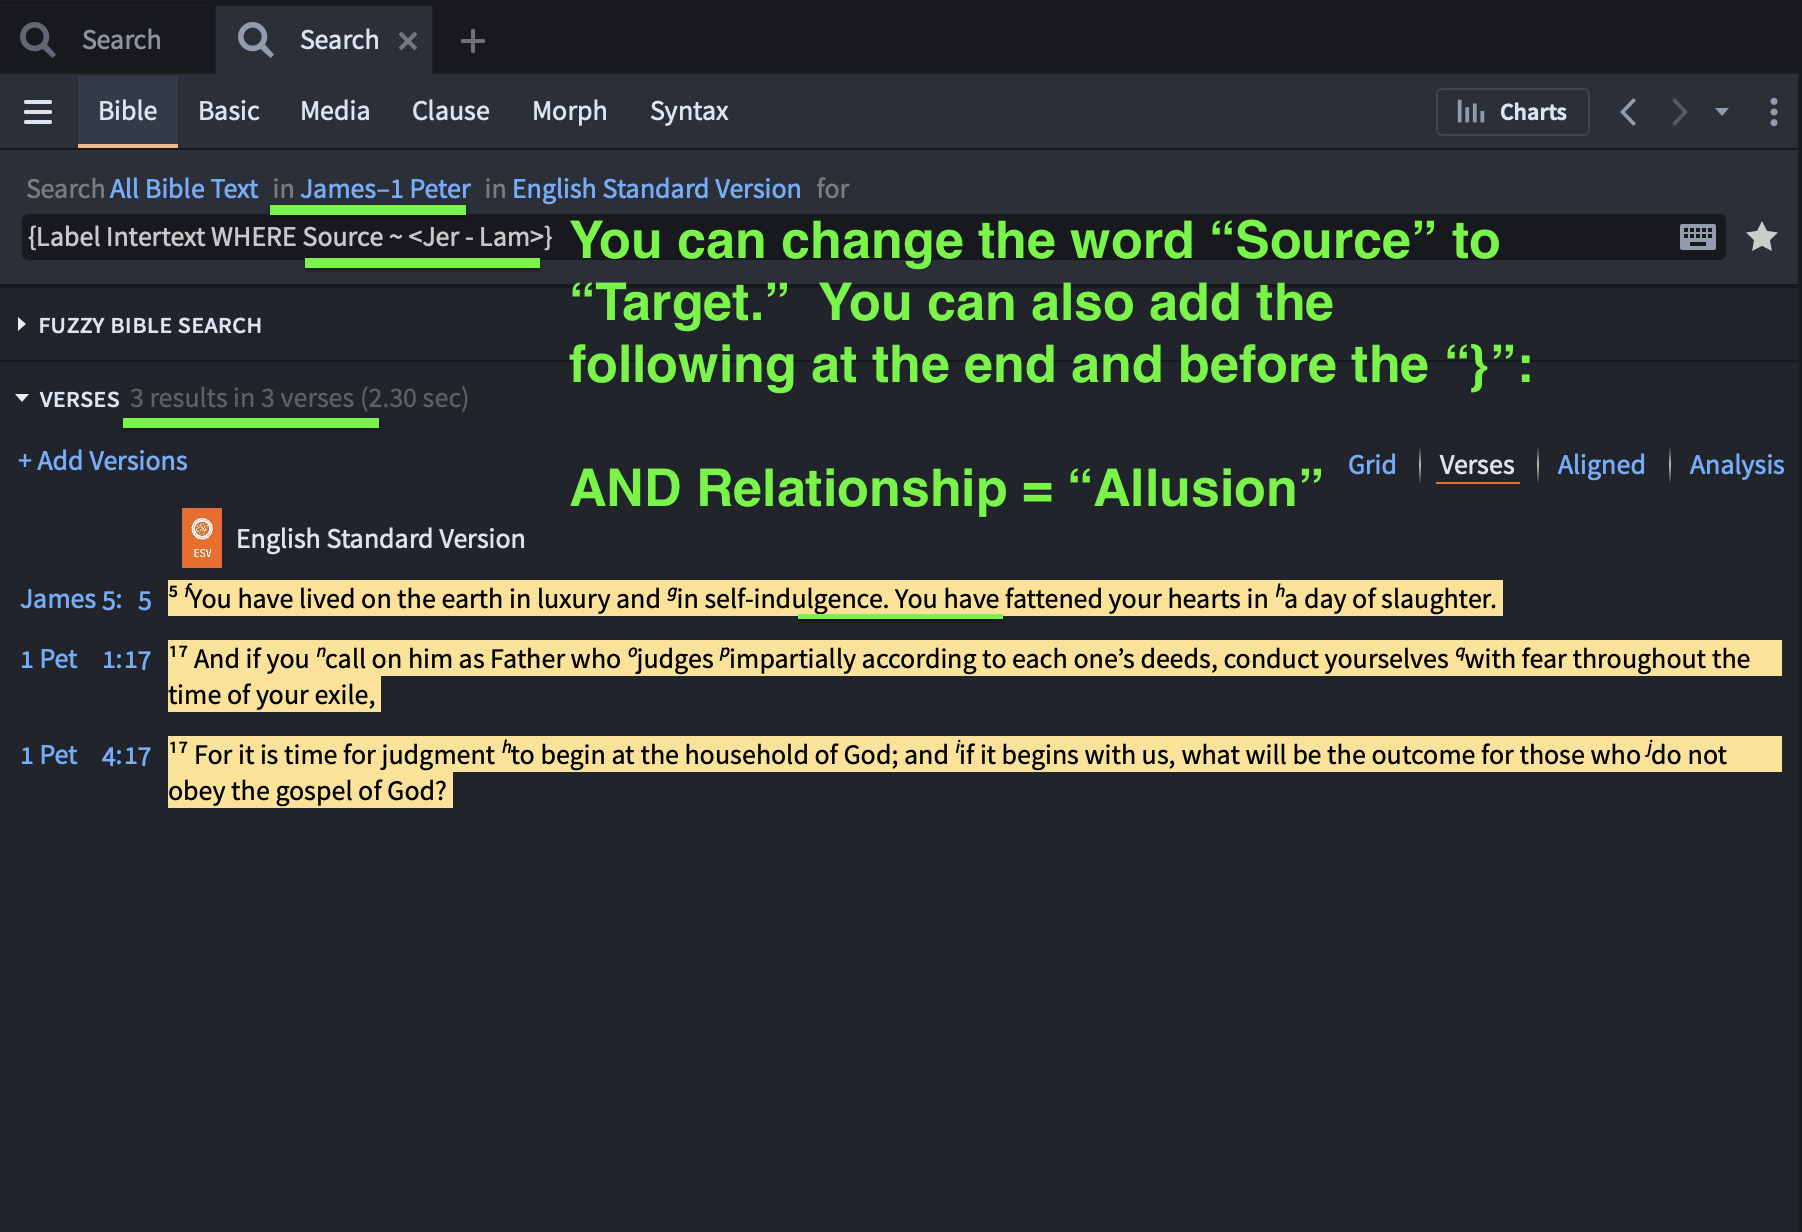The width and height of the screenshot is (1802, 1232).
Task: Open the hamburger panel menu
Action: click(x=38, y=112)
